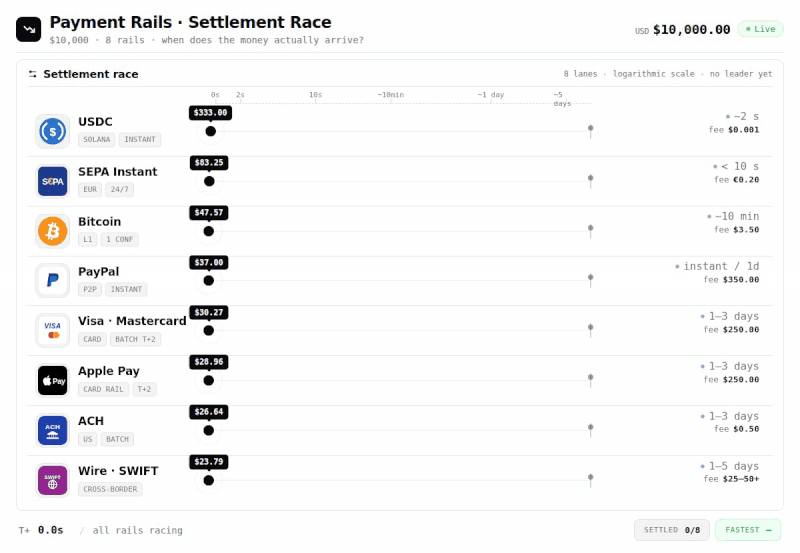Click the PayPal logo icon

coord(53,281)
